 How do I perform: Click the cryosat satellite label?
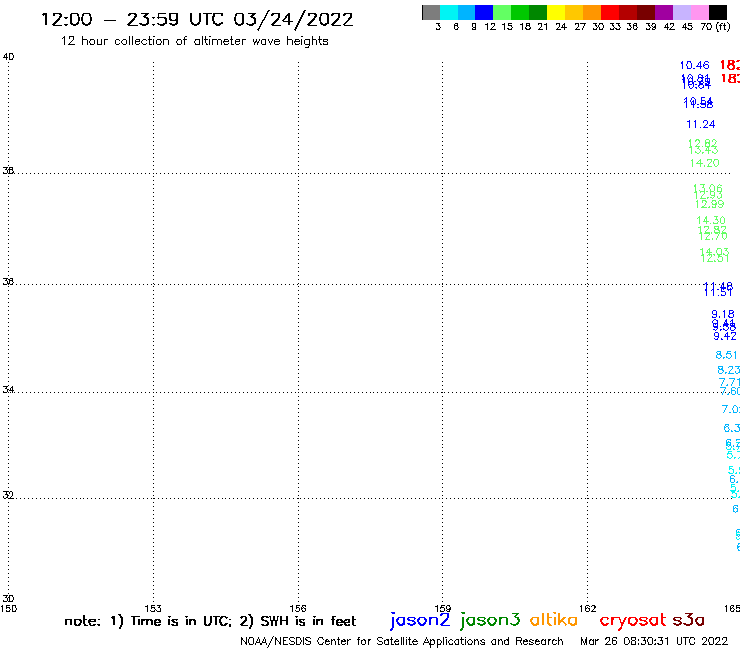coord(633,620)
